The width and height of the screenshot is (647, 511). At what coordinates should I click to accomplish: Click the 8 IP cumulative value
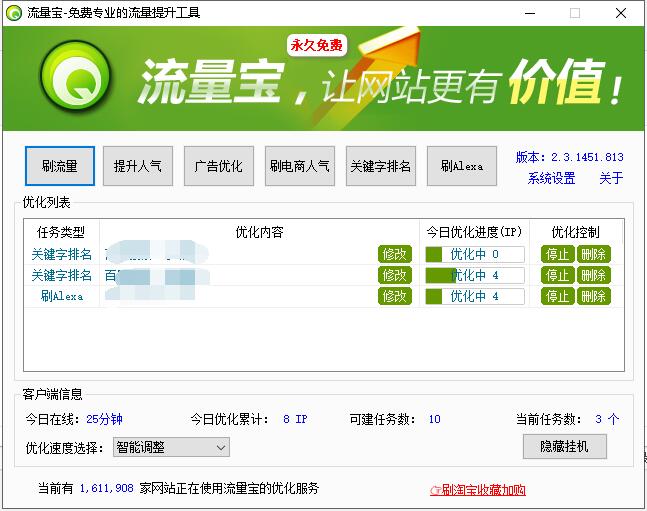pos(295,419)
